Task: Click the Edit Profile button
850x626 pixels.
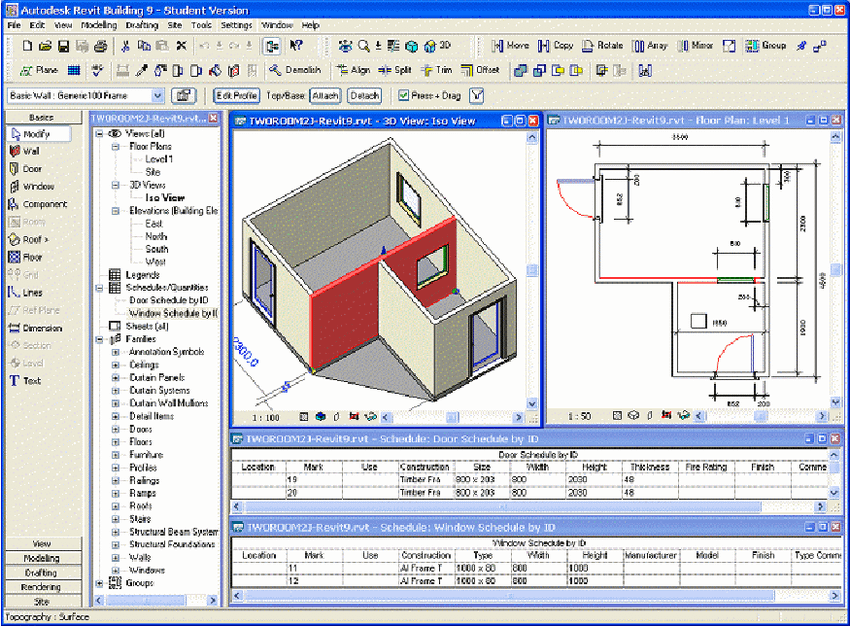Action: (x=236, y=96)
